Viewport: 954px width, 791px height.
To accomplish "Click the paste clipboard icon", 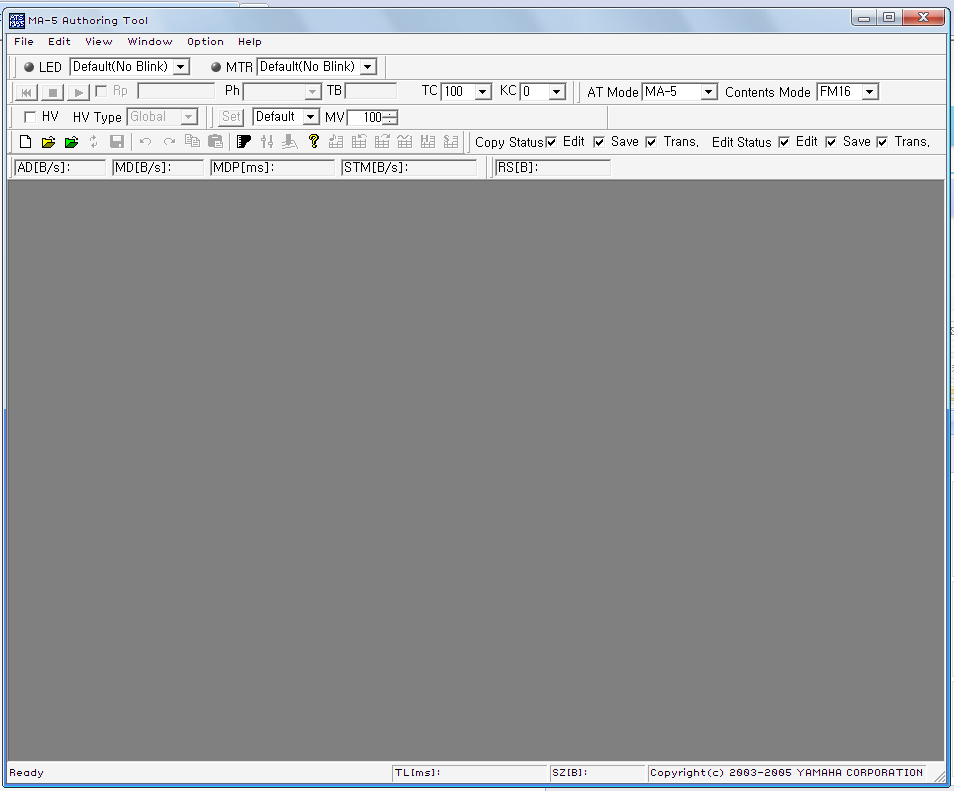I will click(215, 142).
